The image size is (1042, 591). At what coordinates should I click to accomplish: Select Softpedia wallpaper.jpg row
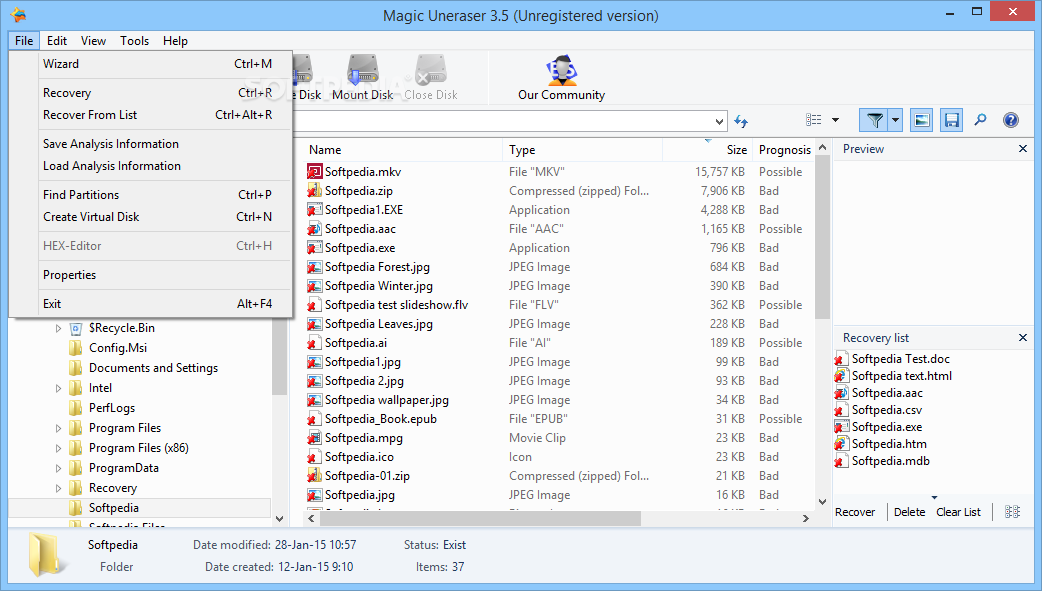click(x=558, y=400)
